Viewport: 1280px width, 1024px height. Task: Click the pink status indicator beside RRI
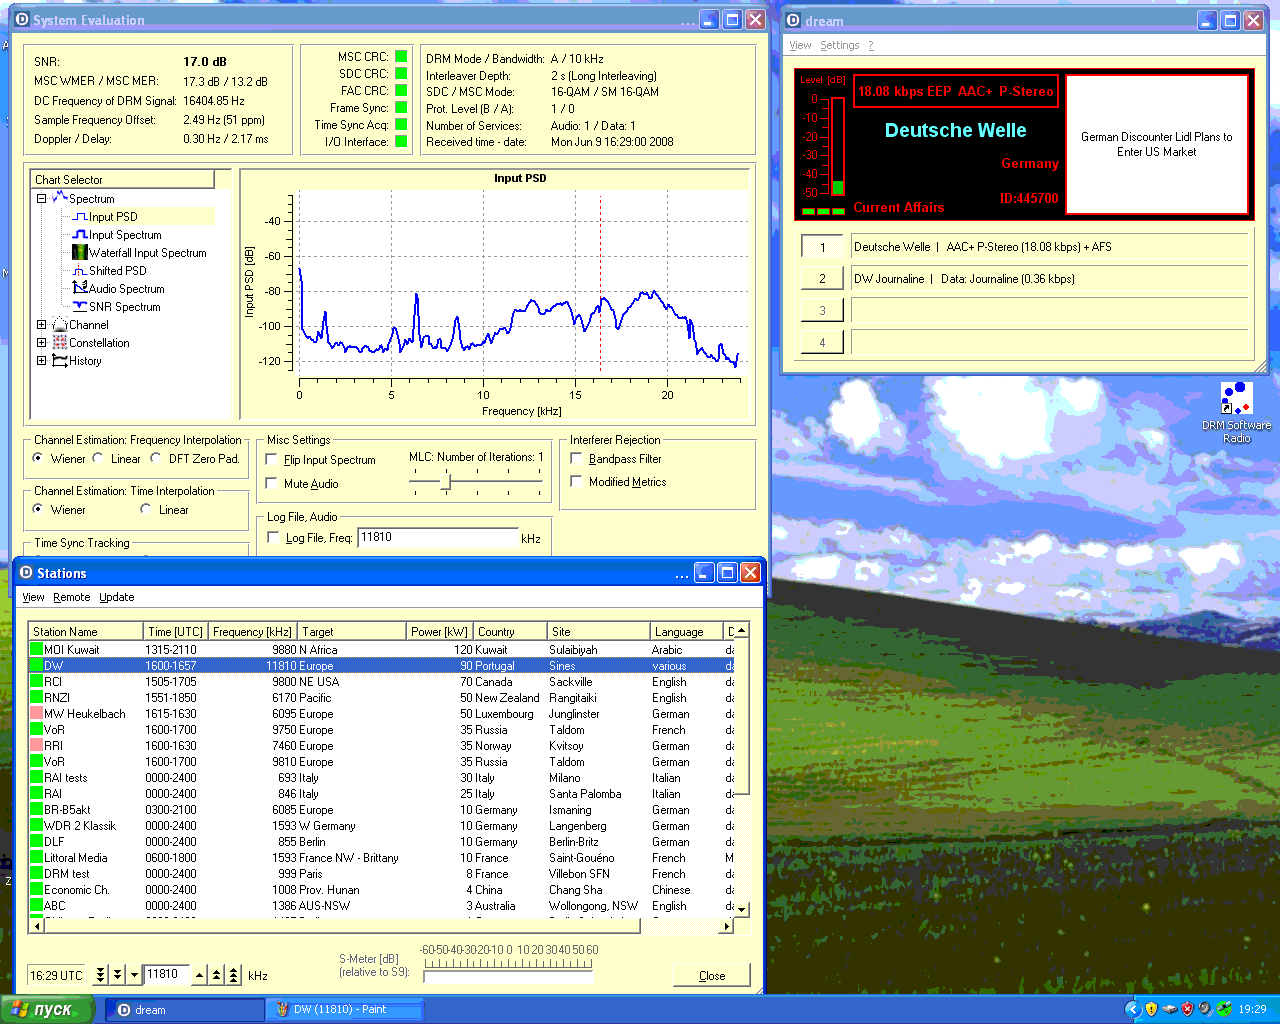point(36,746)
